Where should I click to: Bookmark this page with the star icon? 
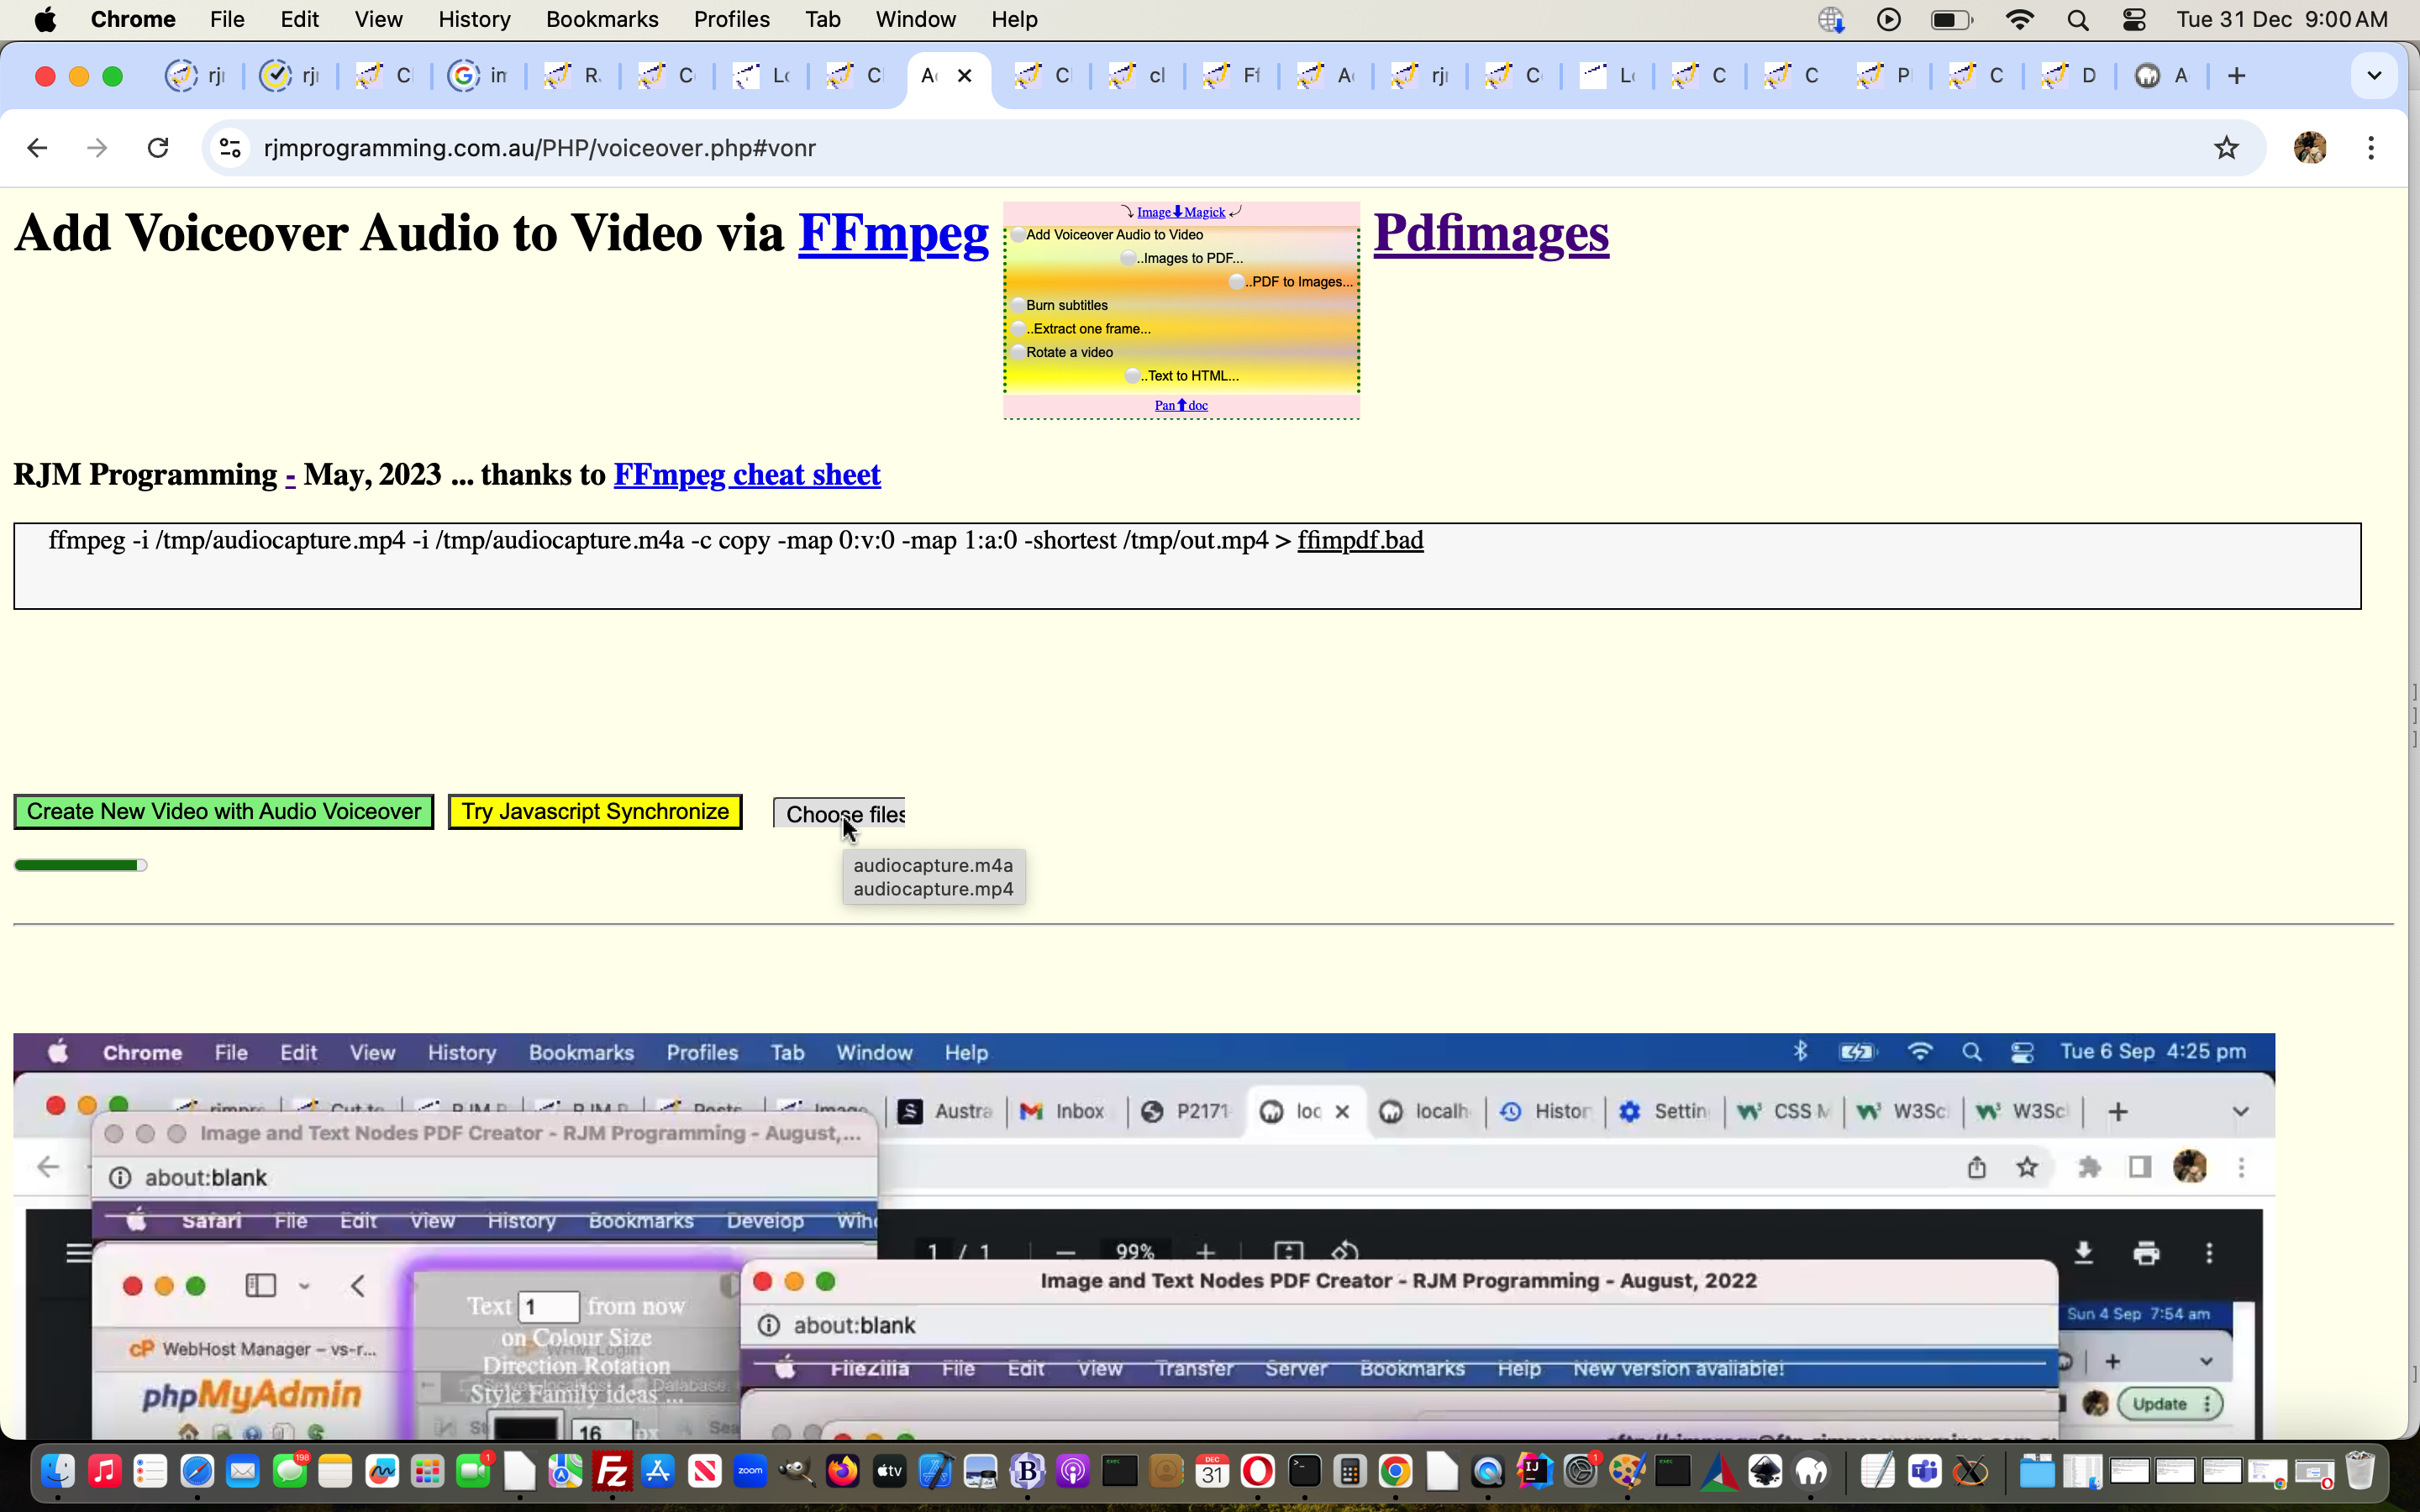(2226, 148)
